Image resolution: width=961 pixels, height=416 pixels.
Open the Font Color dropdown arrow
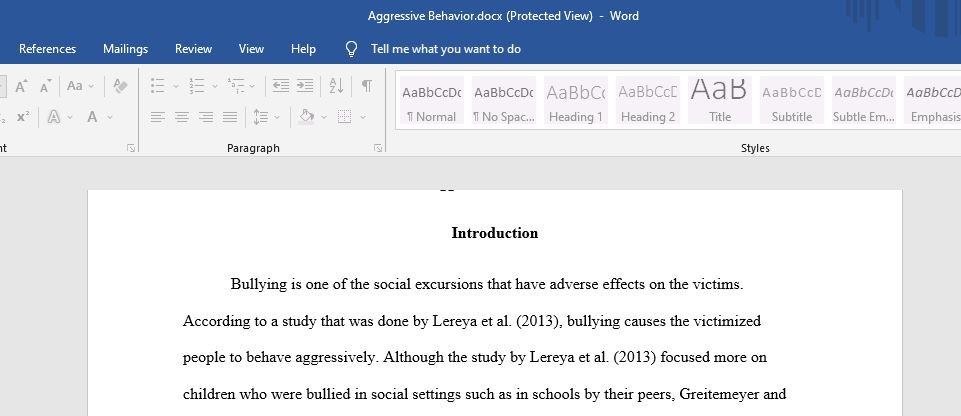click(110, 117)
